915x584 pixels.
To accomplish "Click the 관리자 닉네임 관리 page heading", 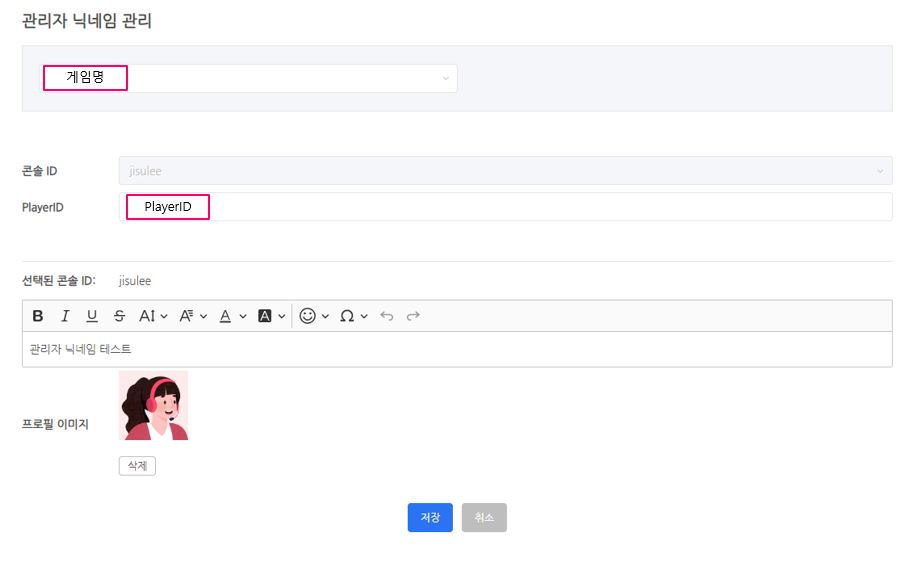I will tap(87, 21).
